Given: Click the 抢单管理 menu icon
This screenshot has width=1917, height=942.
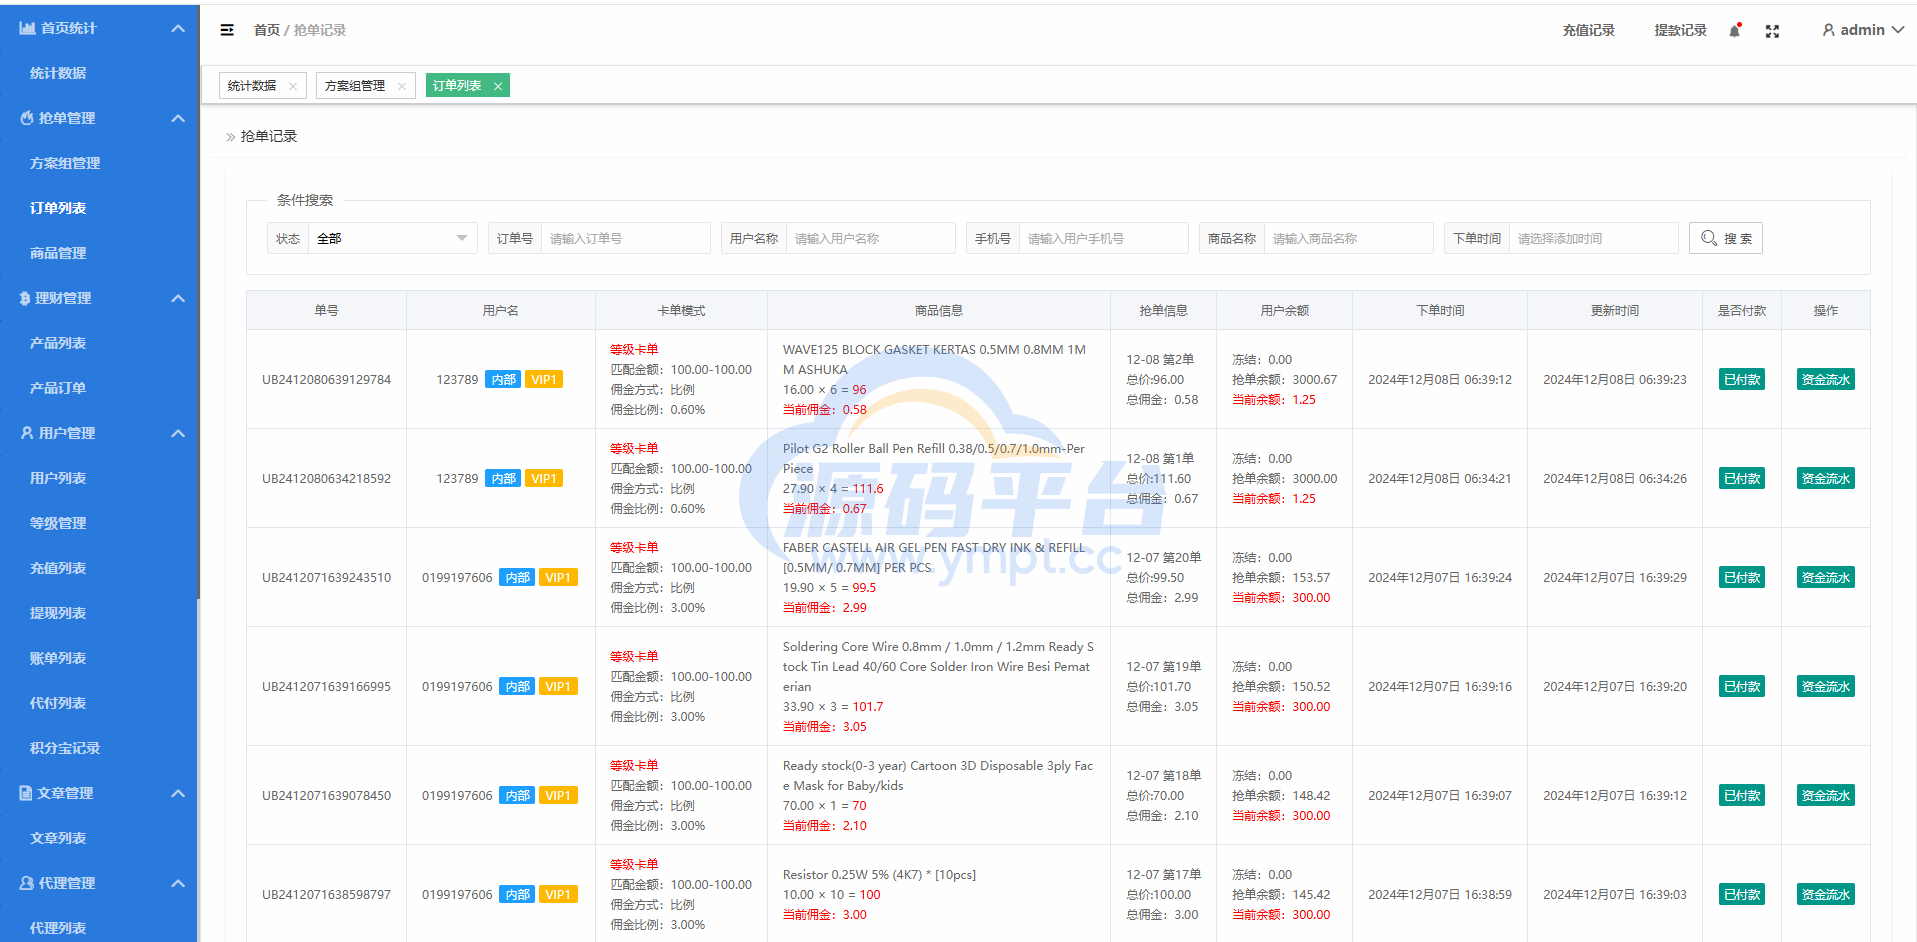Looking at the screenshot, I should tap(27, 118).
